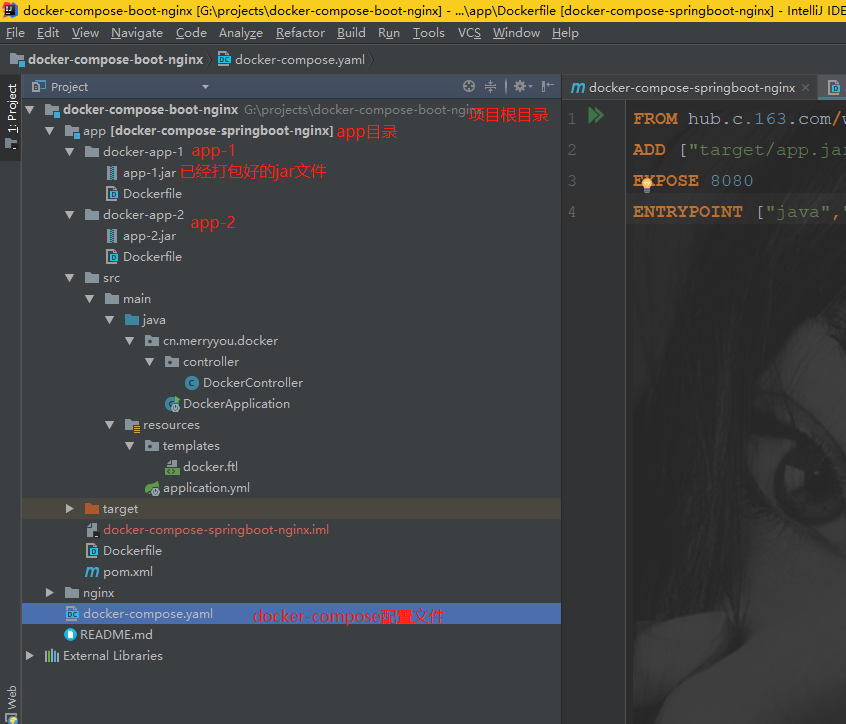Screen dimensions: 846x724
Task: Click the ENTRYPOINT instruction on line 4
Action: [688, 212]
